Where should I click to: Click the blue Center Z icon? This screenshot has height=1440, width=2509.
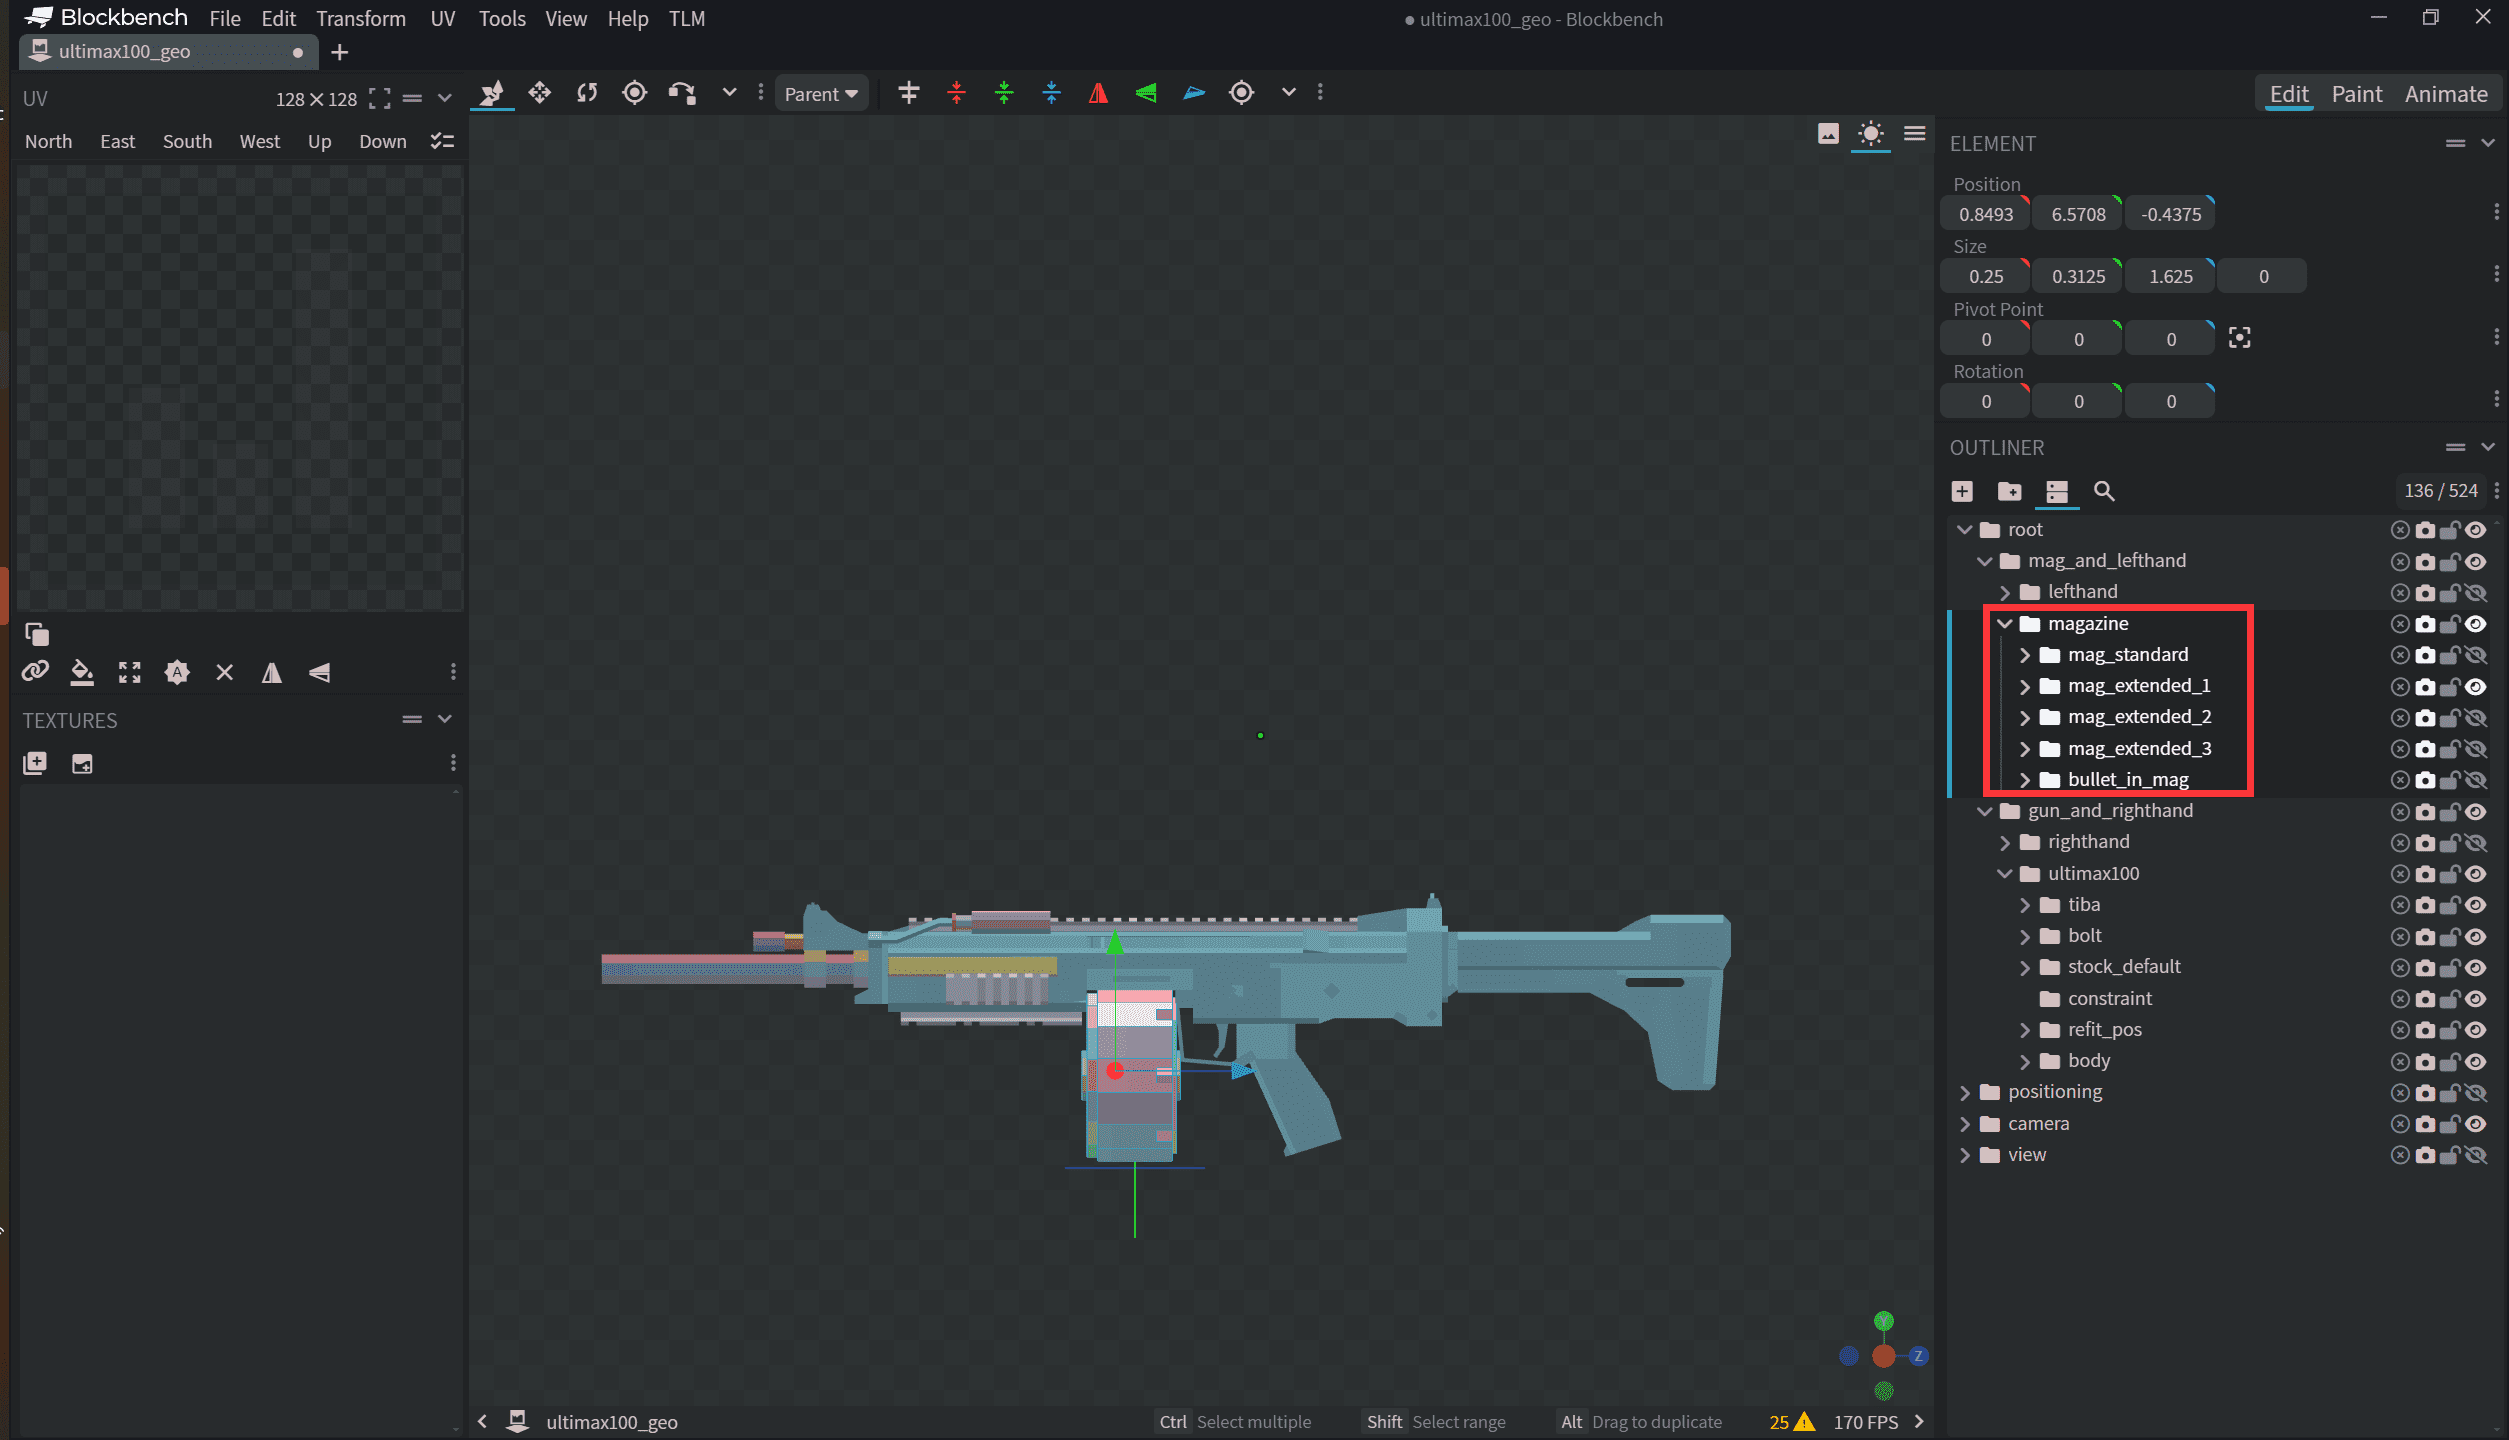coord(1051,93)
